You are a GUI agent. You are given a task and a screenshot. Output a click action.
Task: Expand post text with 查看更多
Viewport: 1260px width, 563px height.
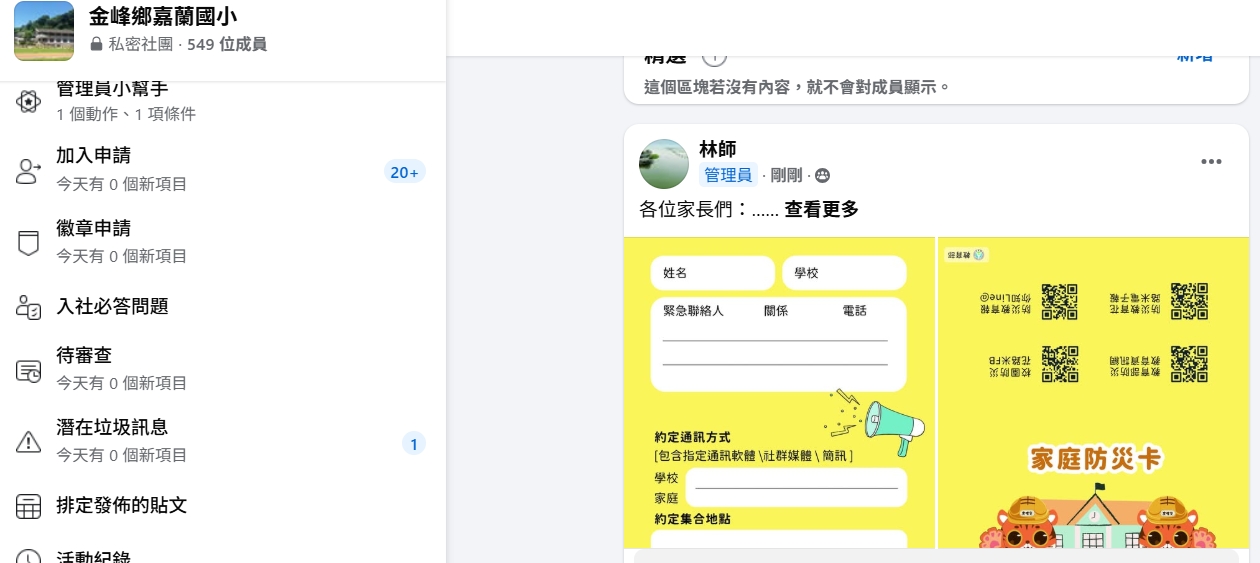click(x=821, y=209)
